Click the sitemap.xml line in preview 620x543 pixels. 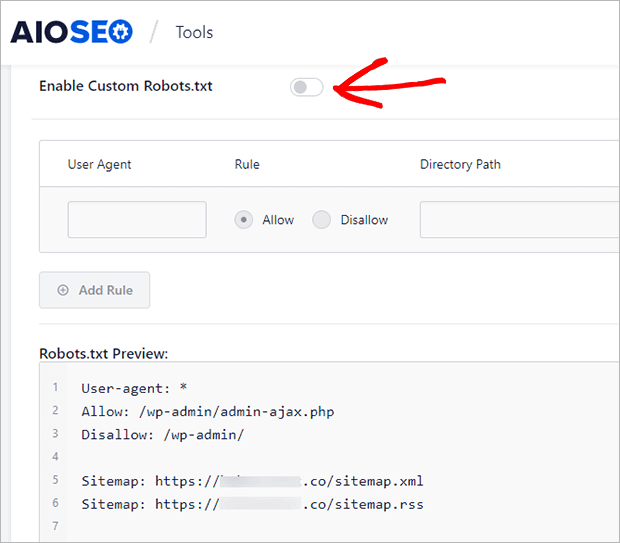(252, 481)
